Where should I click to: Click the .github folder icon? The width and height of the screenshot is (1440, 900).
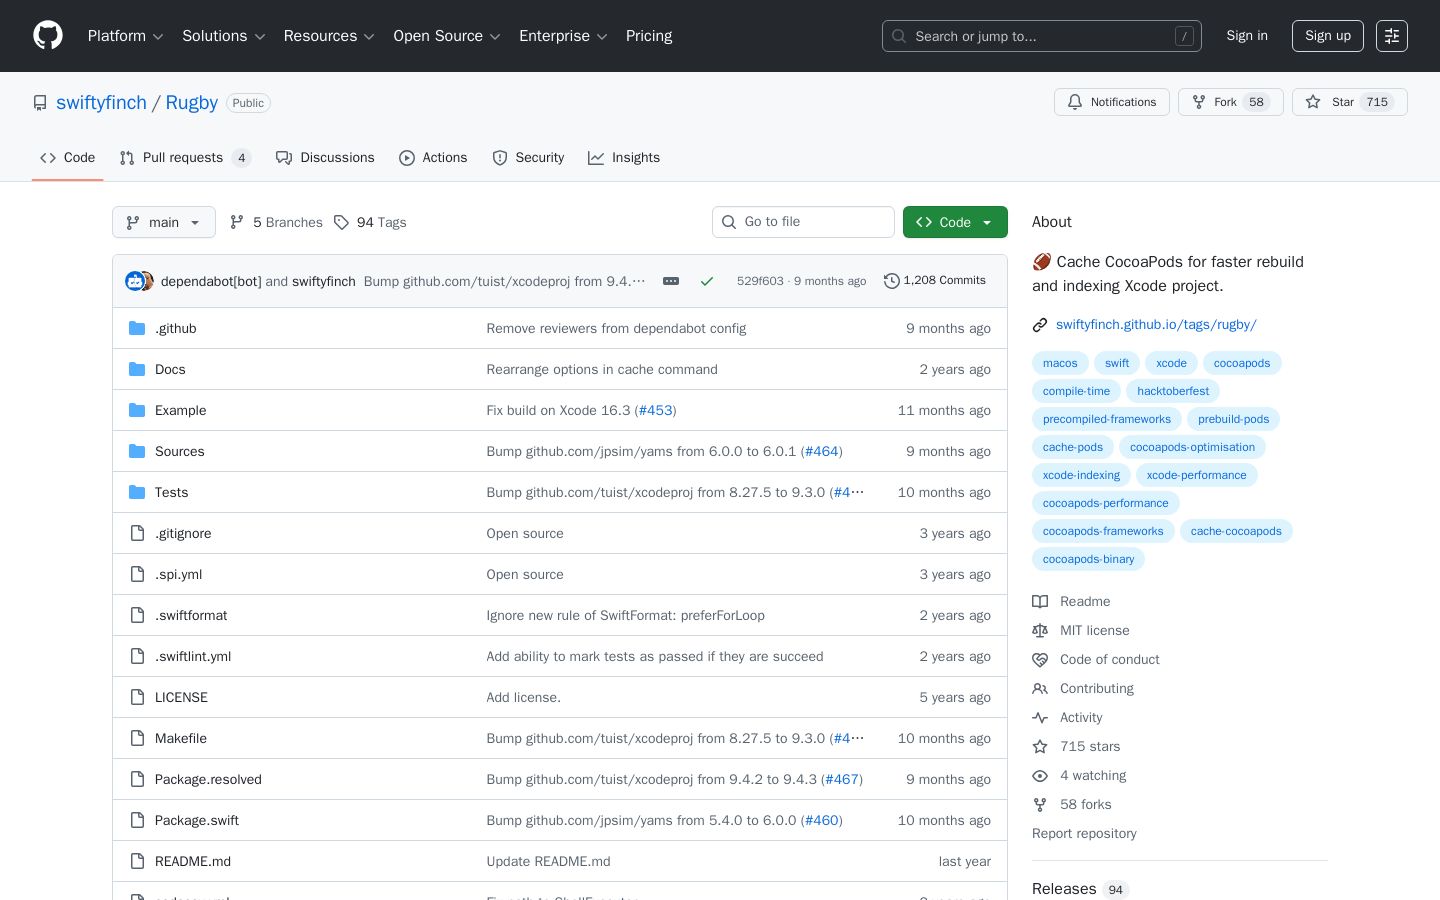(x=137, y=328)
